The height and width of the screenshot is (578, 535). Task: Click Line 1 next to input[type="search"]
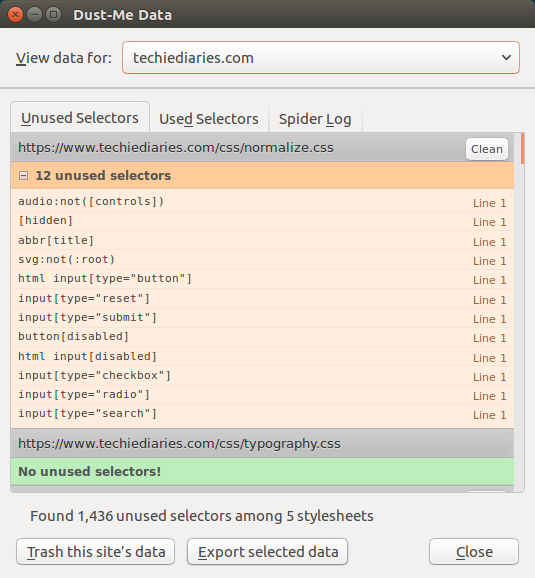coord(489,415)
